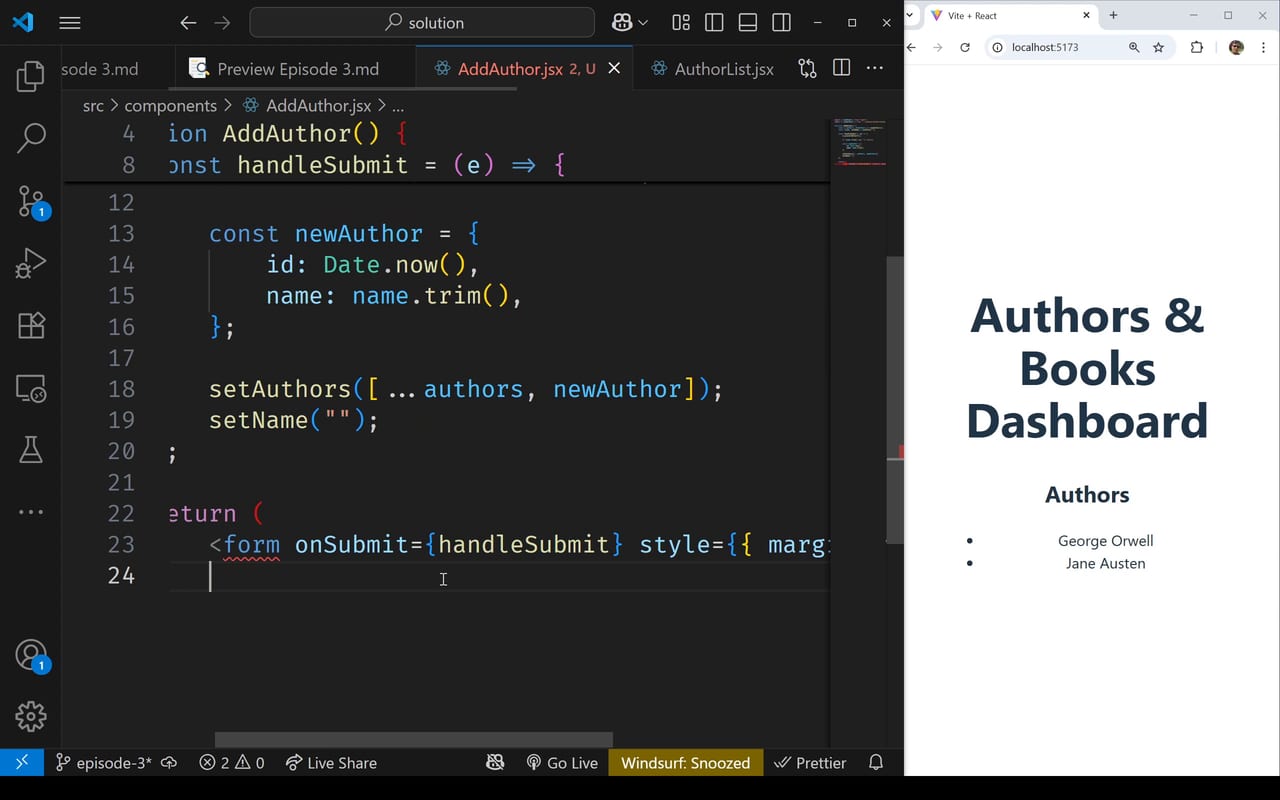This screenshot has height=800, width=1280.
Task: Click the episode-3* branch in the status bar
Action: coord(104,763)
